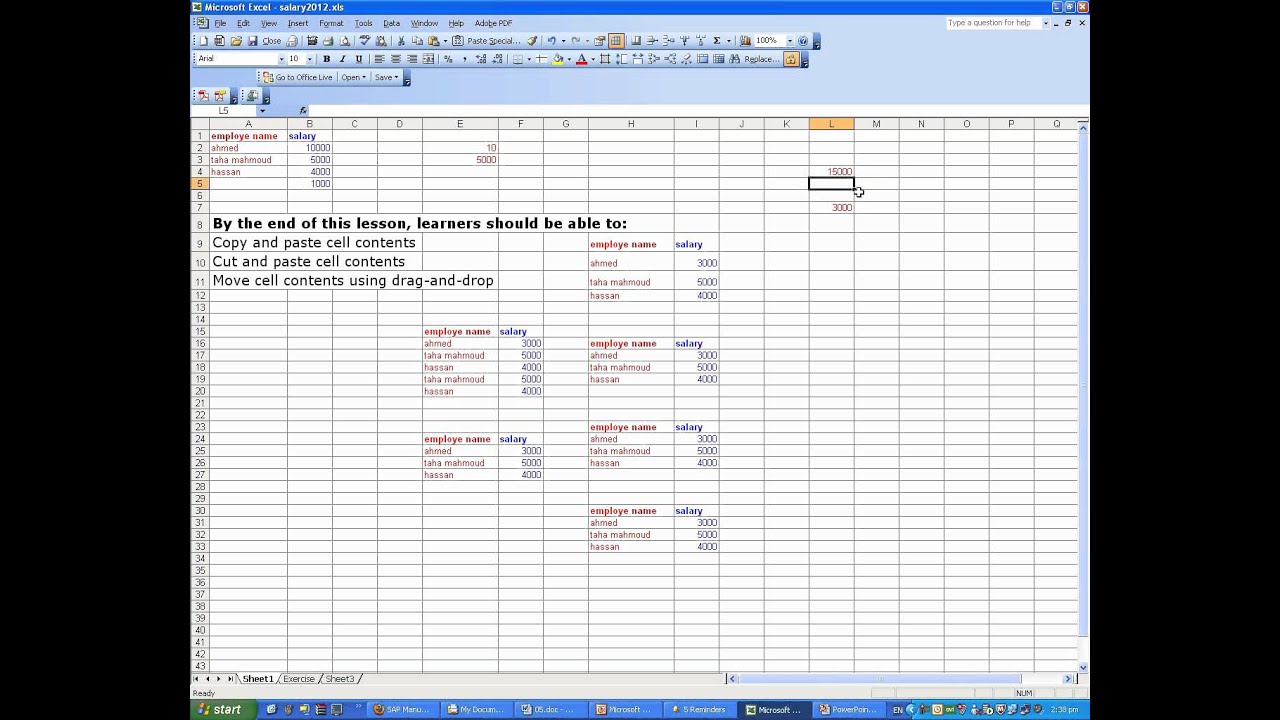
Task: Click the Type a question for help box
Action: pos(994,23)
